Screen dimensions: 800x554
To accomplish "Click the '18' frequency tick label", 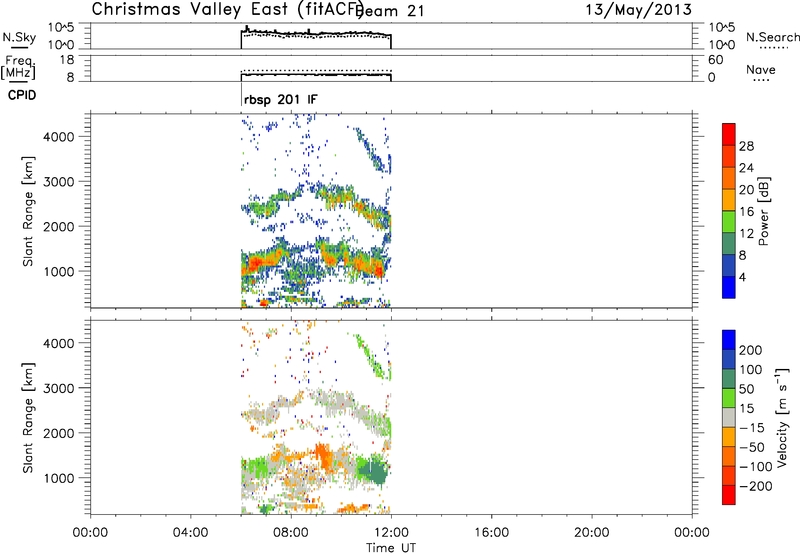I will pyautogui.click(x=67, y=60).
